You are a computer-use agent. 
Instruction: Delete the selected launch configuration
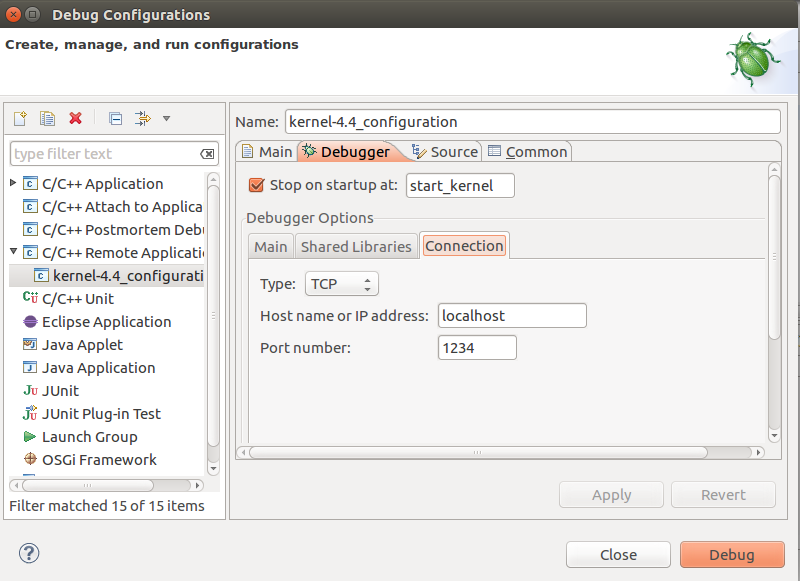tap(76, 118)
